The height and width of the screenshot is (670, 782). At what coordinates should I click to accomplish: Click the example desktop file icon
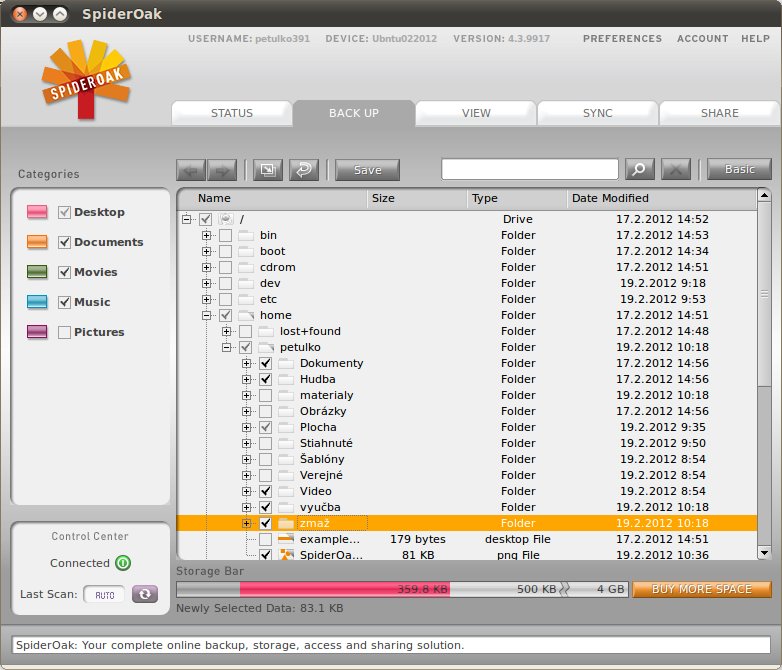(x=286, y=539)
